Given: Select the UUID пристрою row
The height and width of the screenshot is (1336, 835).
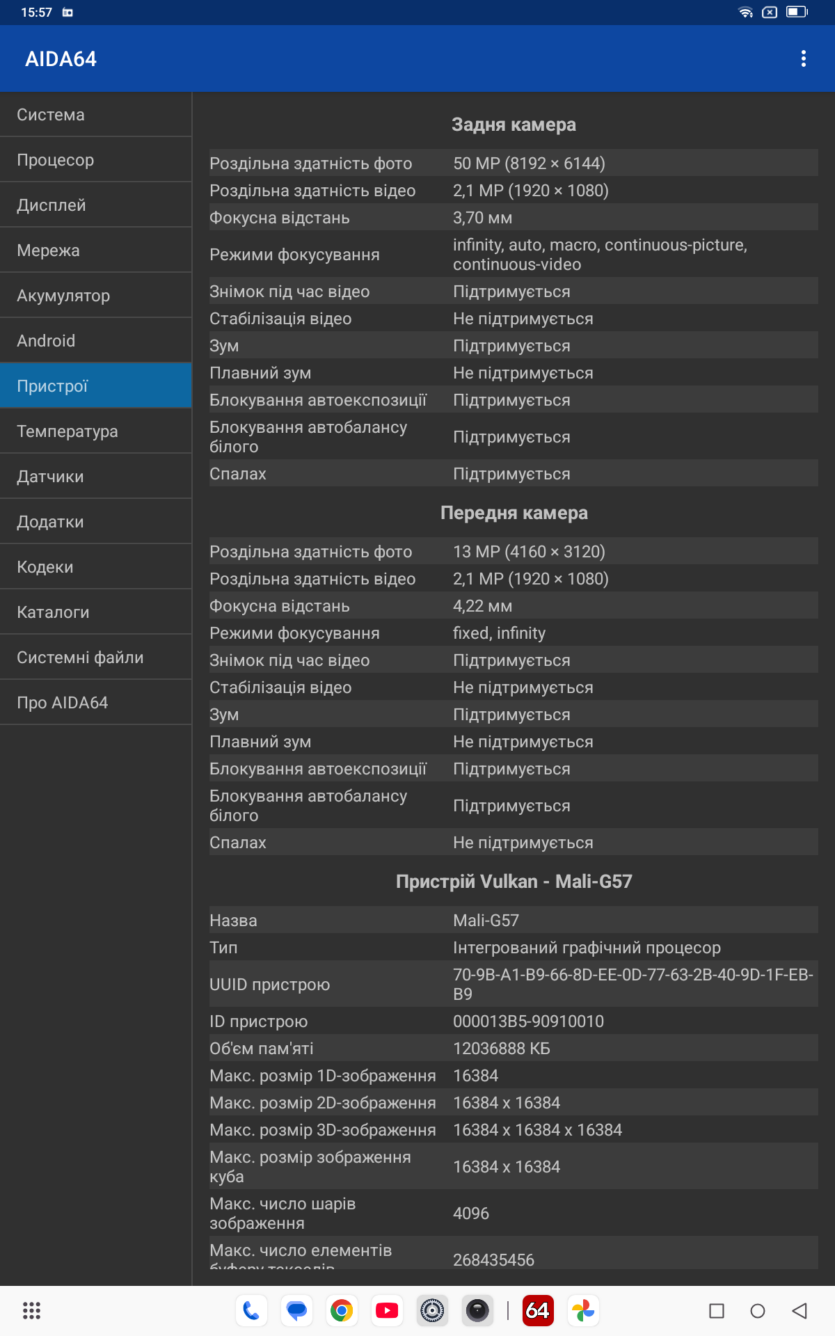Looking at the screenshot, I should (x=513, y=984).
